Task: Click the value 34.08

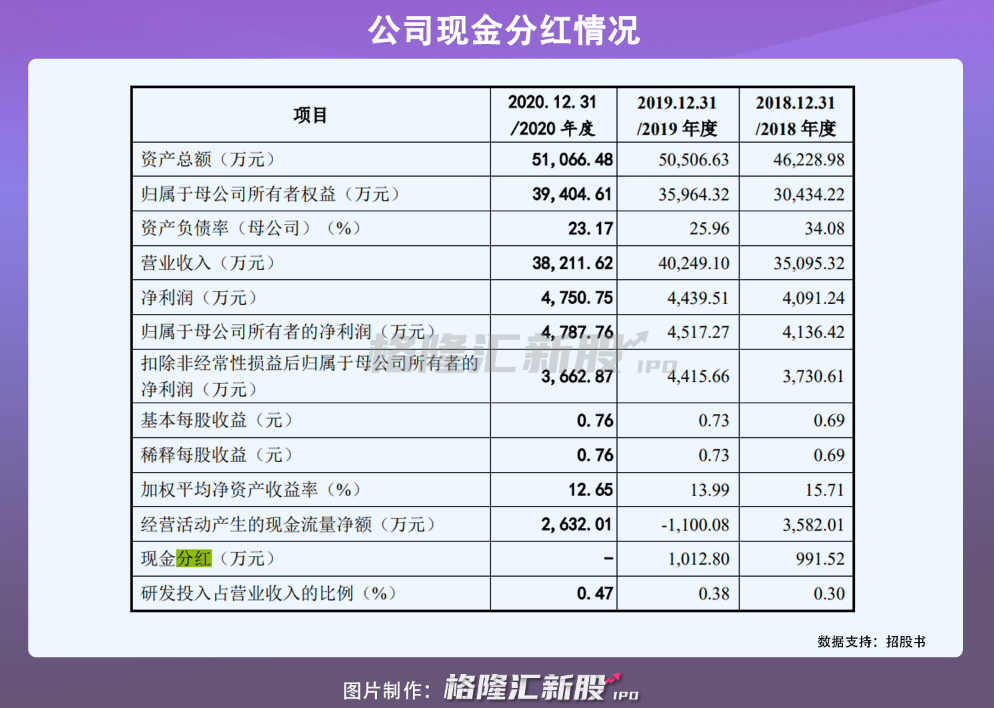Action: (x=825, y=229)
